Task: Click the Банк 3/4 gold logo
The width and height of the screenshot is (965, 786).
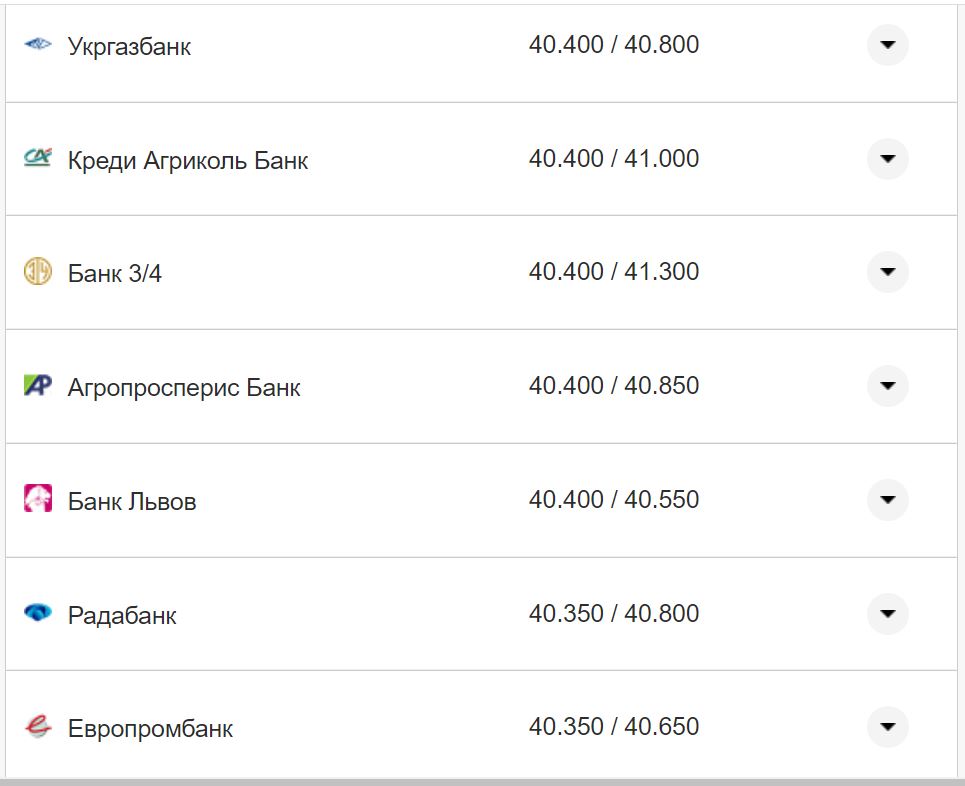Action: click(37, 272)
